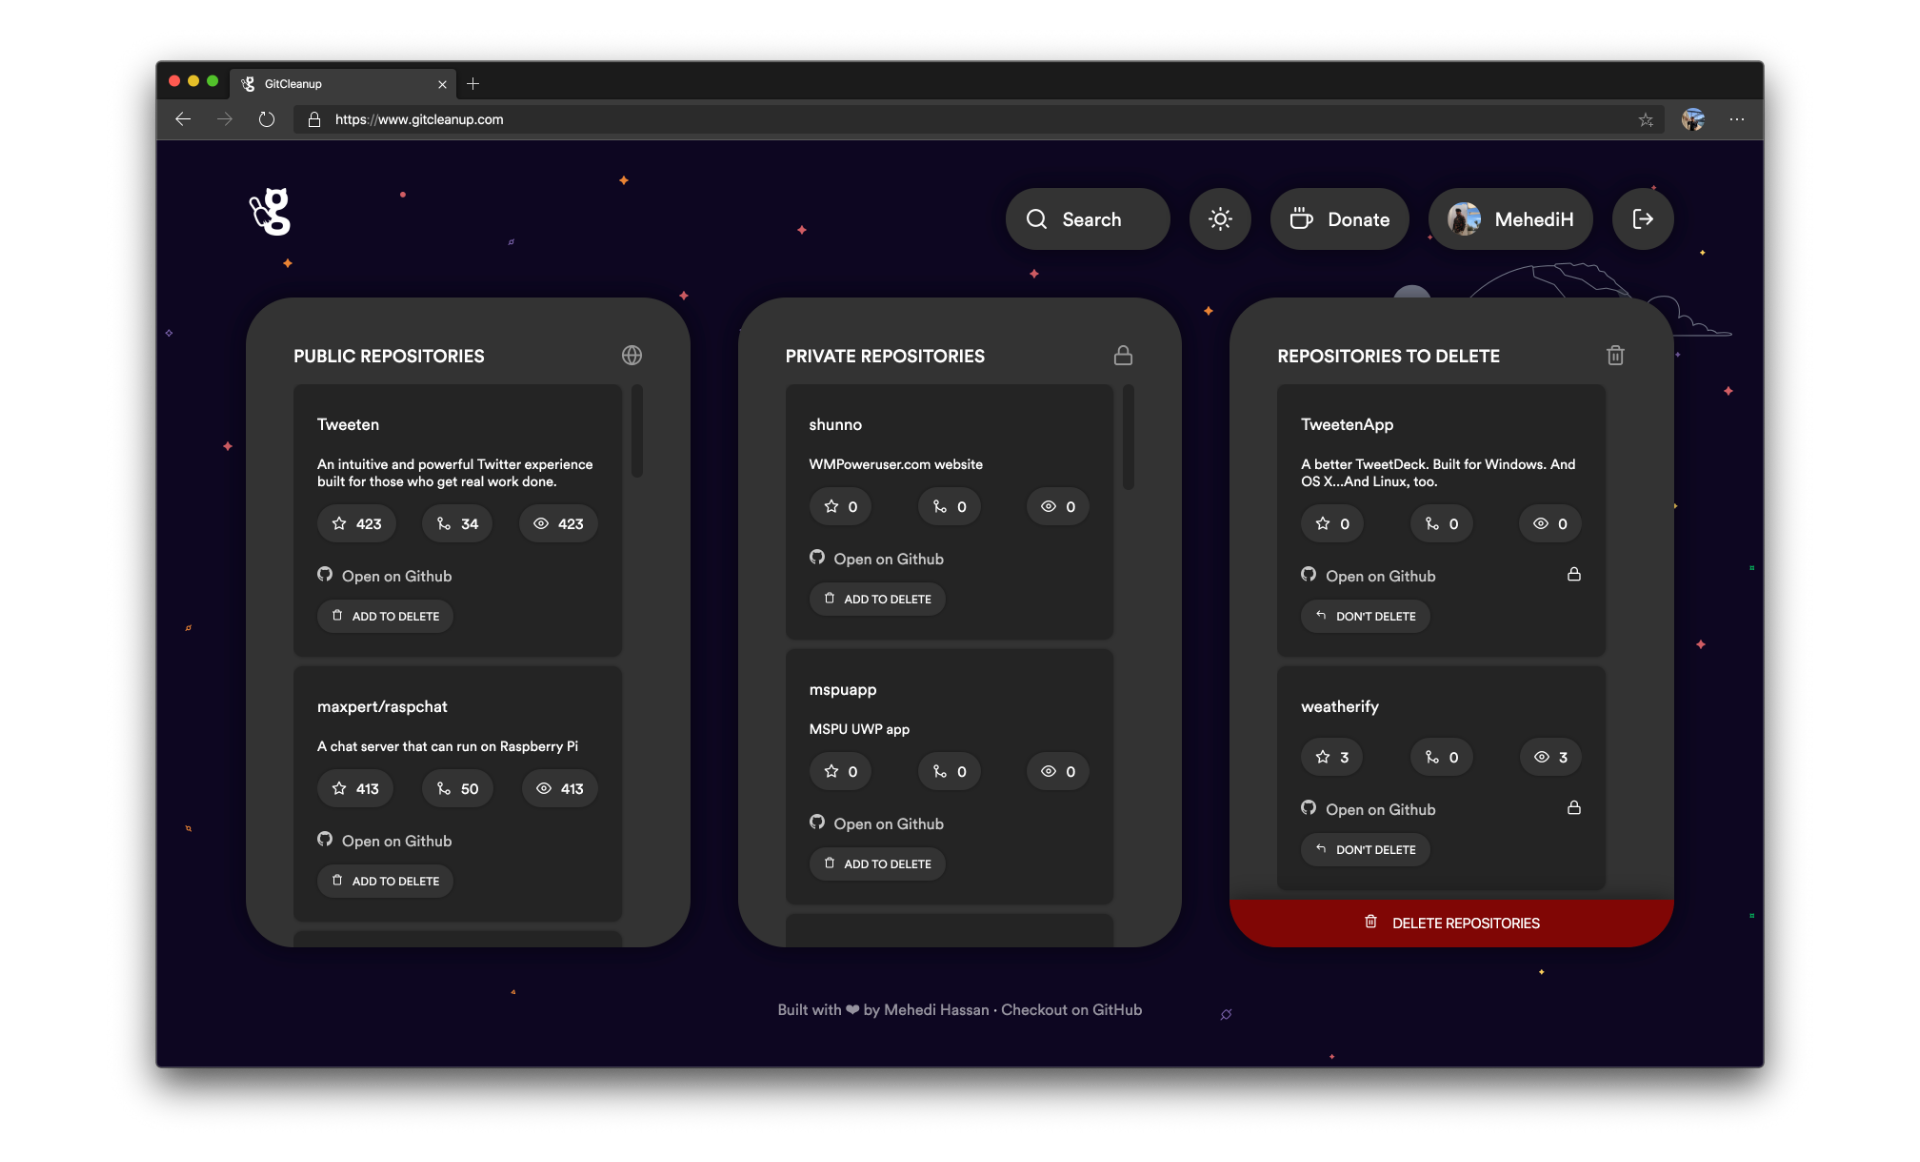The height and width of the screenshot is (1162, 1920).
Task: Click the globe icon in Public Repositories
Action: (631, 355)
